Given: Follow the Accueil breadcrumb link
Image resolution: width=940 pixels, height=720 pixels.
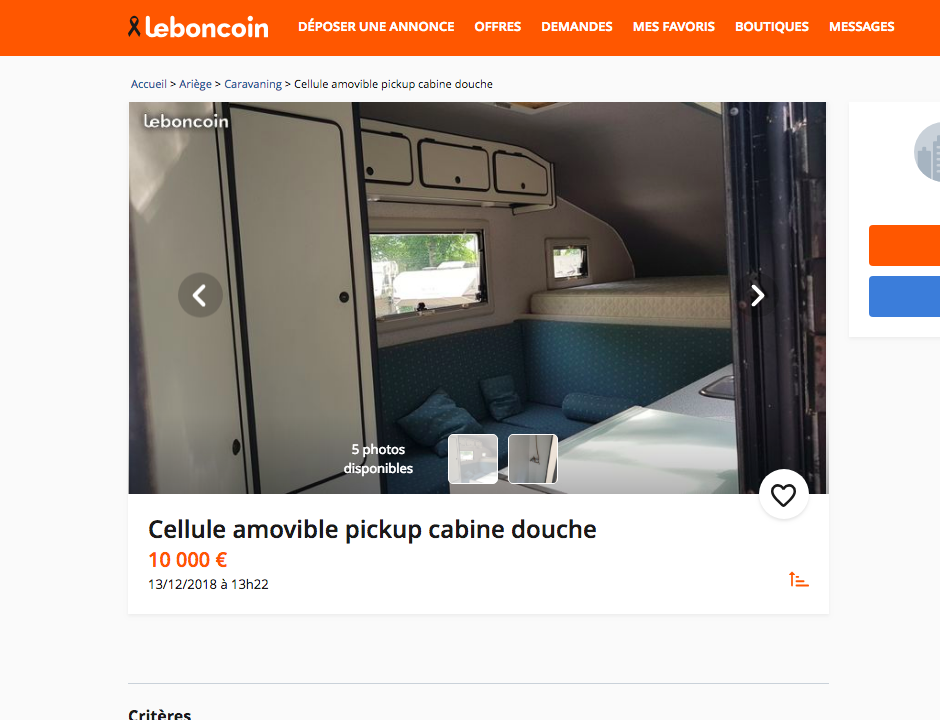Looking at the screenshot, I should [149, 84].
